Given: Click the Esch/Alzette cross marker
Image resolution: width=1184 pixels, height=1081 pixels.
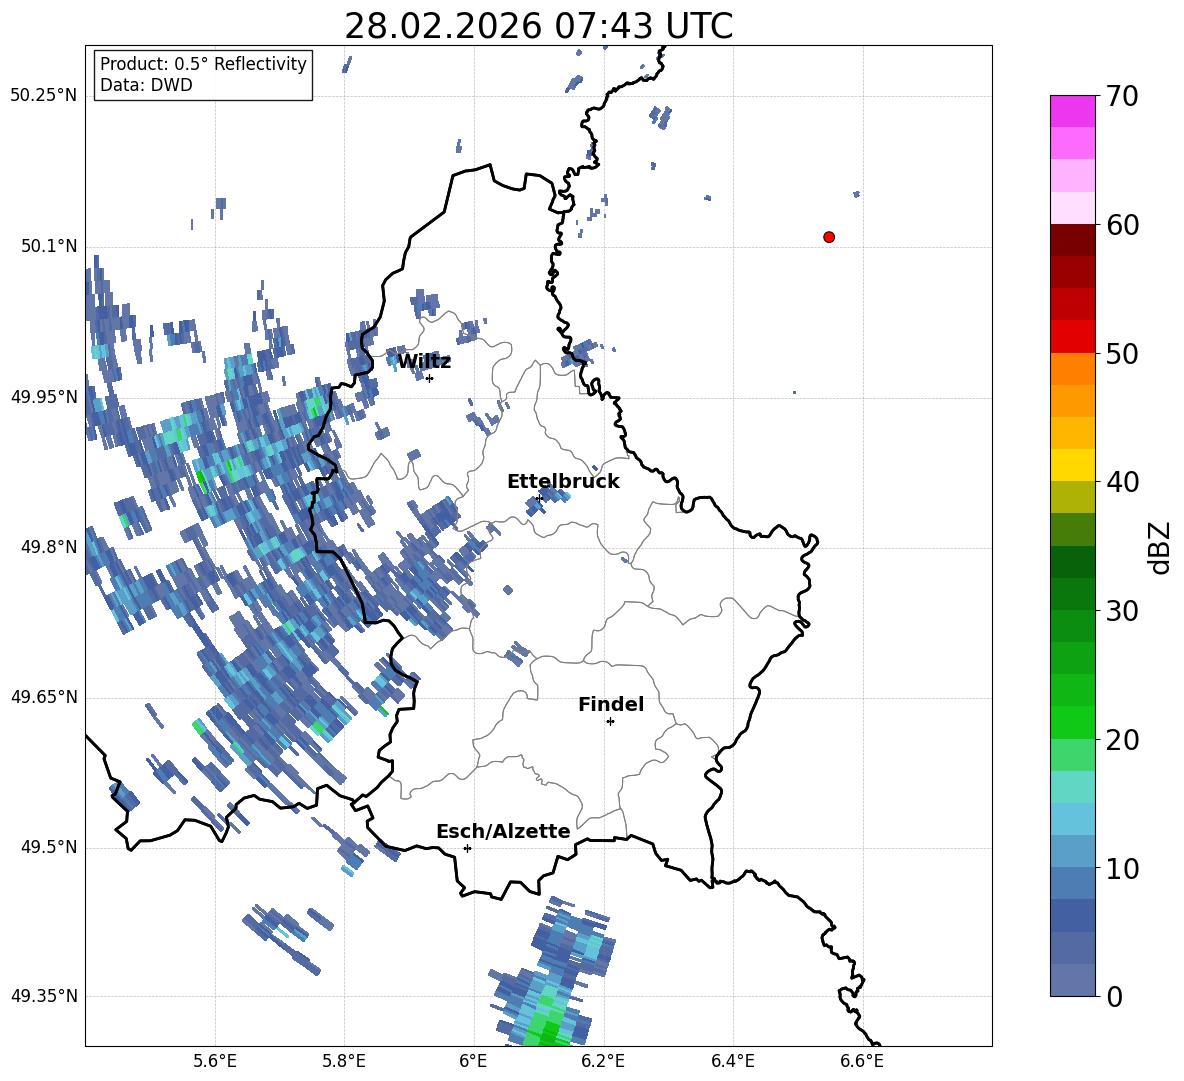Looking at the screenshot, I should pos(467,848).
